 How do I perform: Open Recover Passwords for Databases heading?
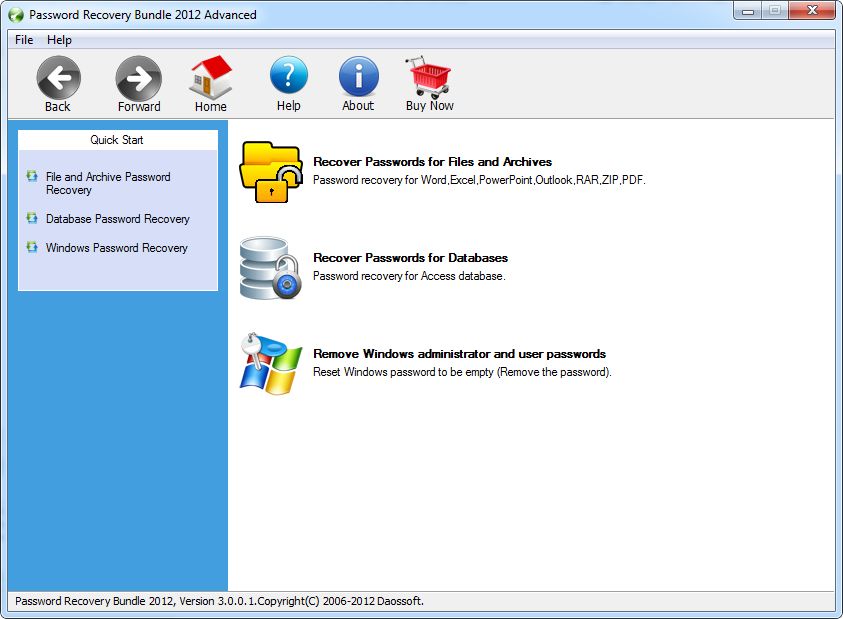coord(410,258)
